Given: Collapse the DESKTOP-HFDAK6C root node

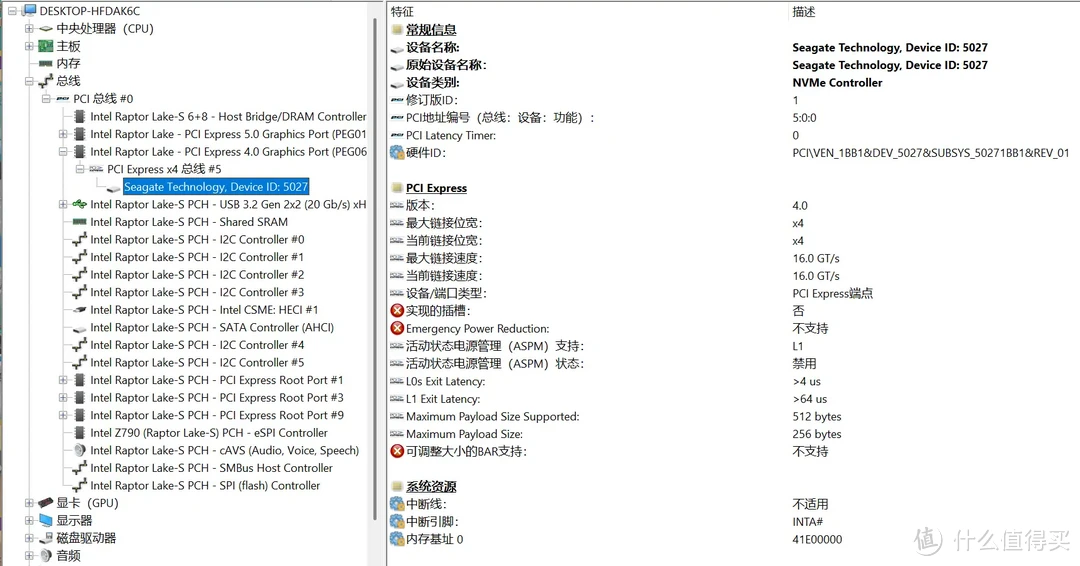Looking at the screenshot, I should point(12,11).
